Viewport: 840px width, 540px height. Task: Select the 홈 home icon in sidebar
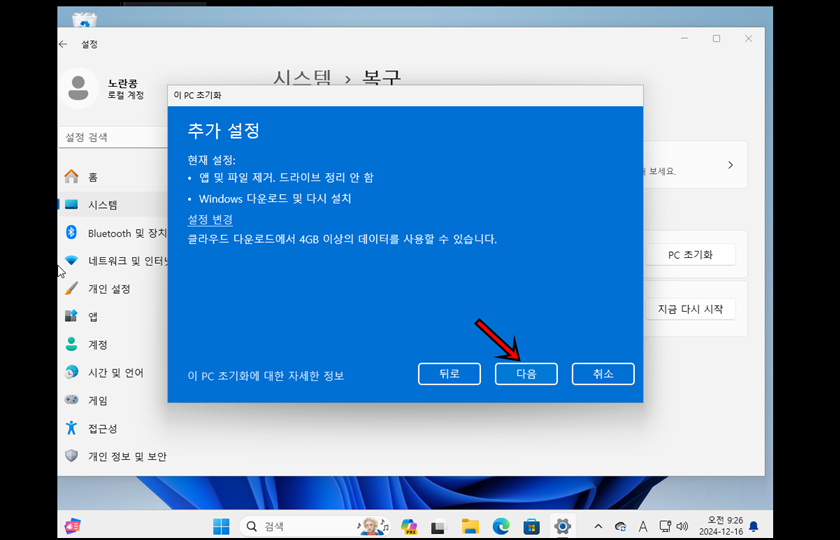coord(71,177)
